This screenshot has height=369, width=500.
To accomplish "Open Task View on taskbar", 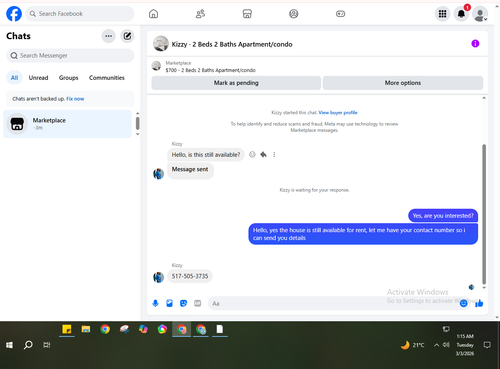I will pos(47,345).
